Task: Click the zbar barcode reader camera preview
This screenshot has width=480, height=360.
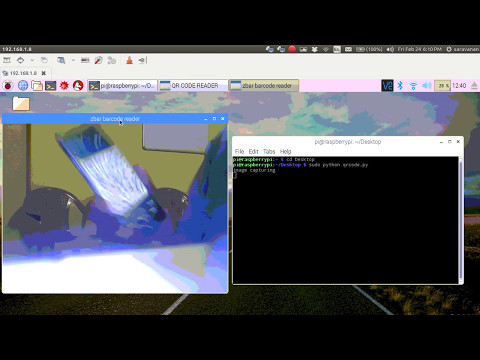Action: point(115,208)
